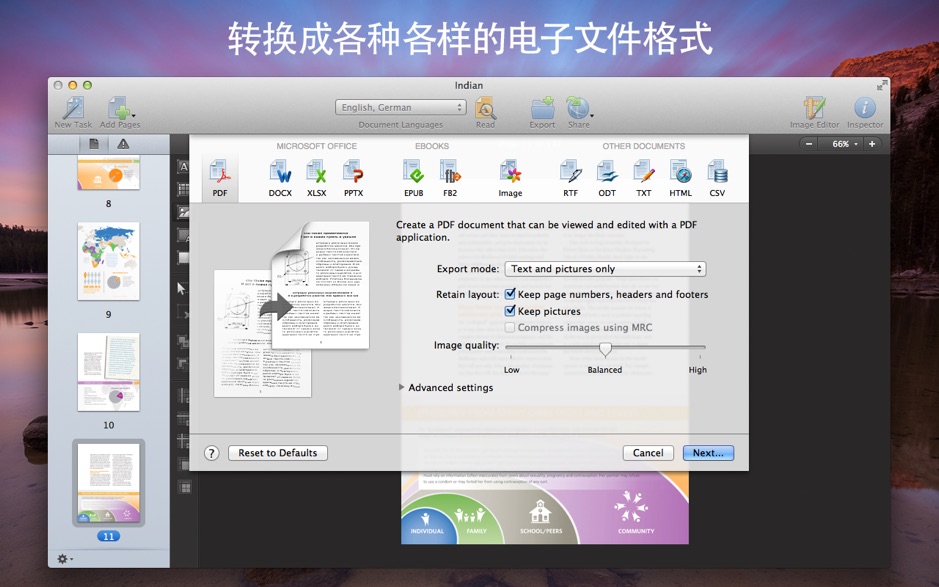Open the Export mode dropdown

point(605,268)
